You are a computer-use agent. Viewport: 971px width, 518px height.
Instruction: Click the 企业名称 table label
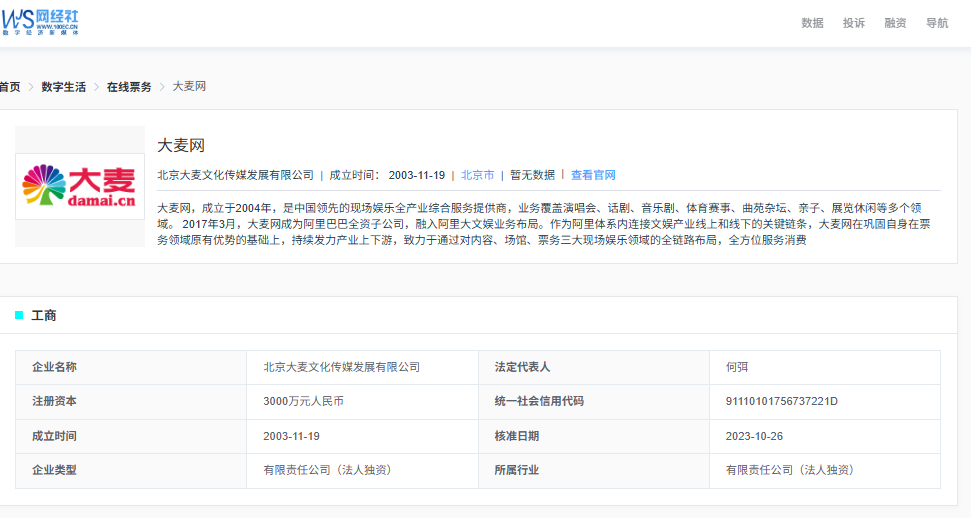54,367
